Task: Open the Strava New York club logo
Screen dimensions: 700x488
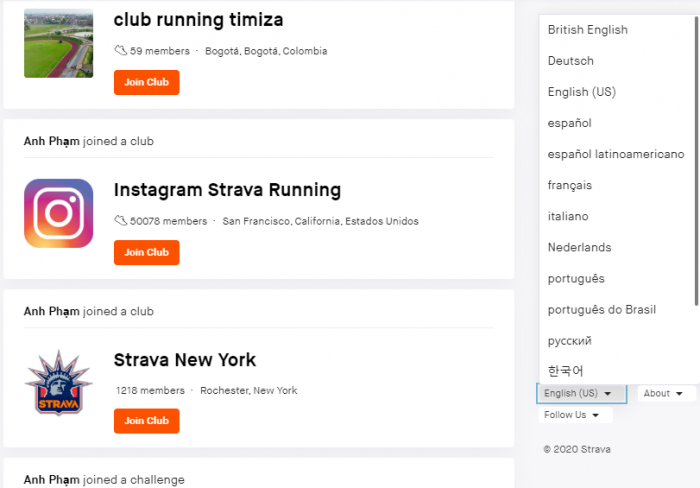Action: point(58,383)
